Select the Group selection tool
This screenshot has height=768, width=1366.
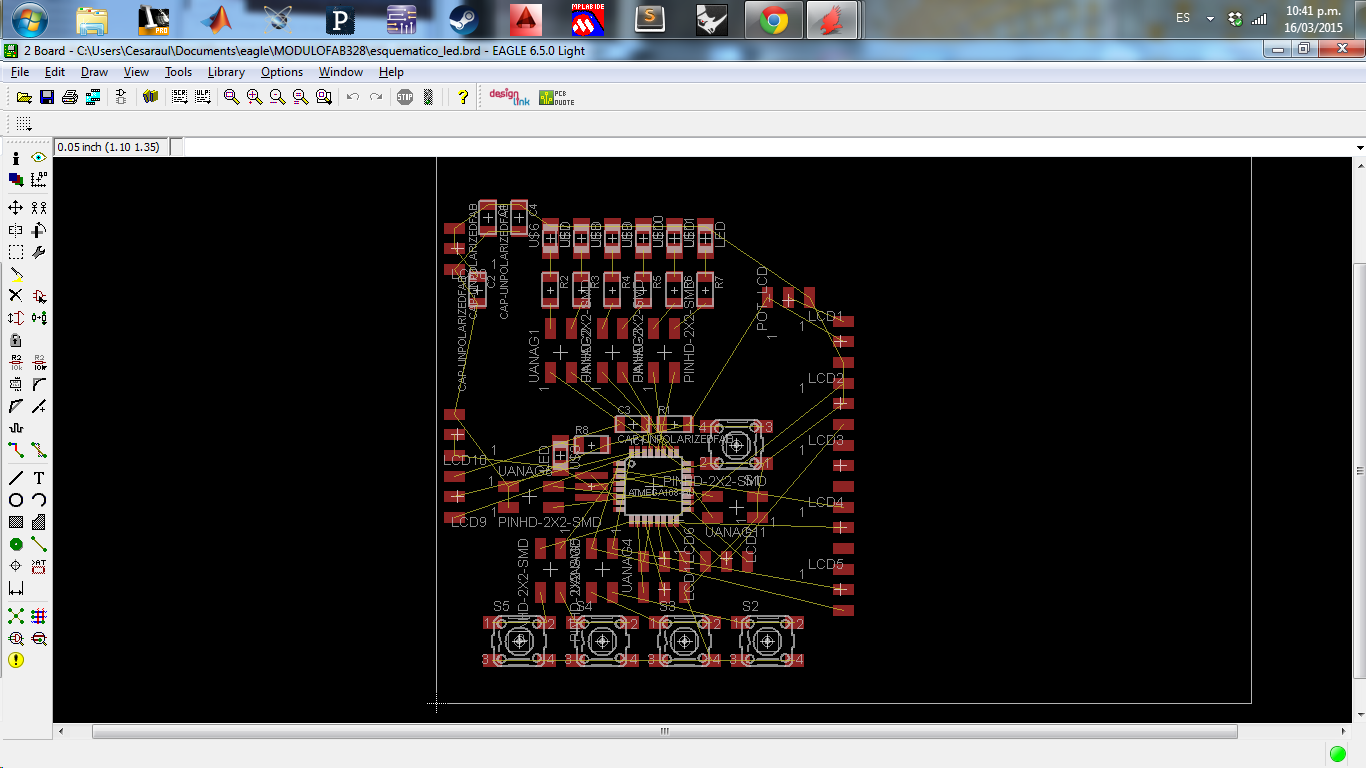pyautogui.click(x=16, y=252)
